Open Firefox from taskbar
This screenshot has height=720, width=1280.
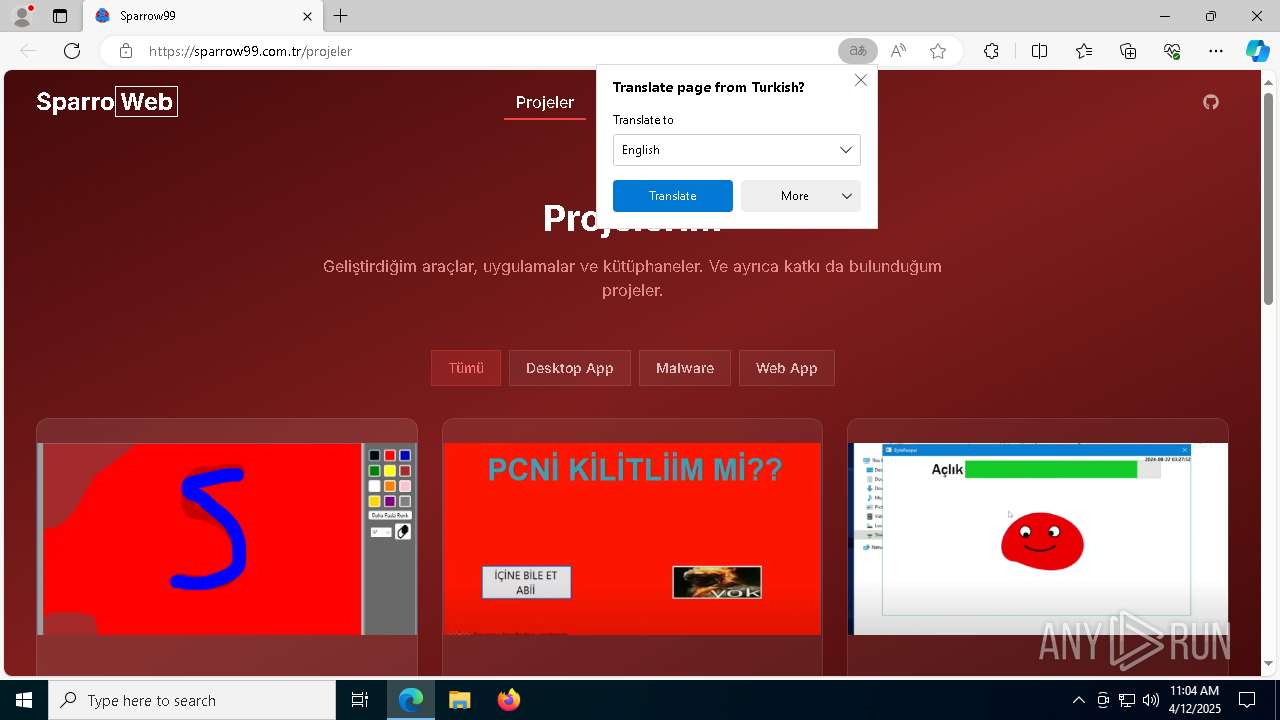pos(508,700)
